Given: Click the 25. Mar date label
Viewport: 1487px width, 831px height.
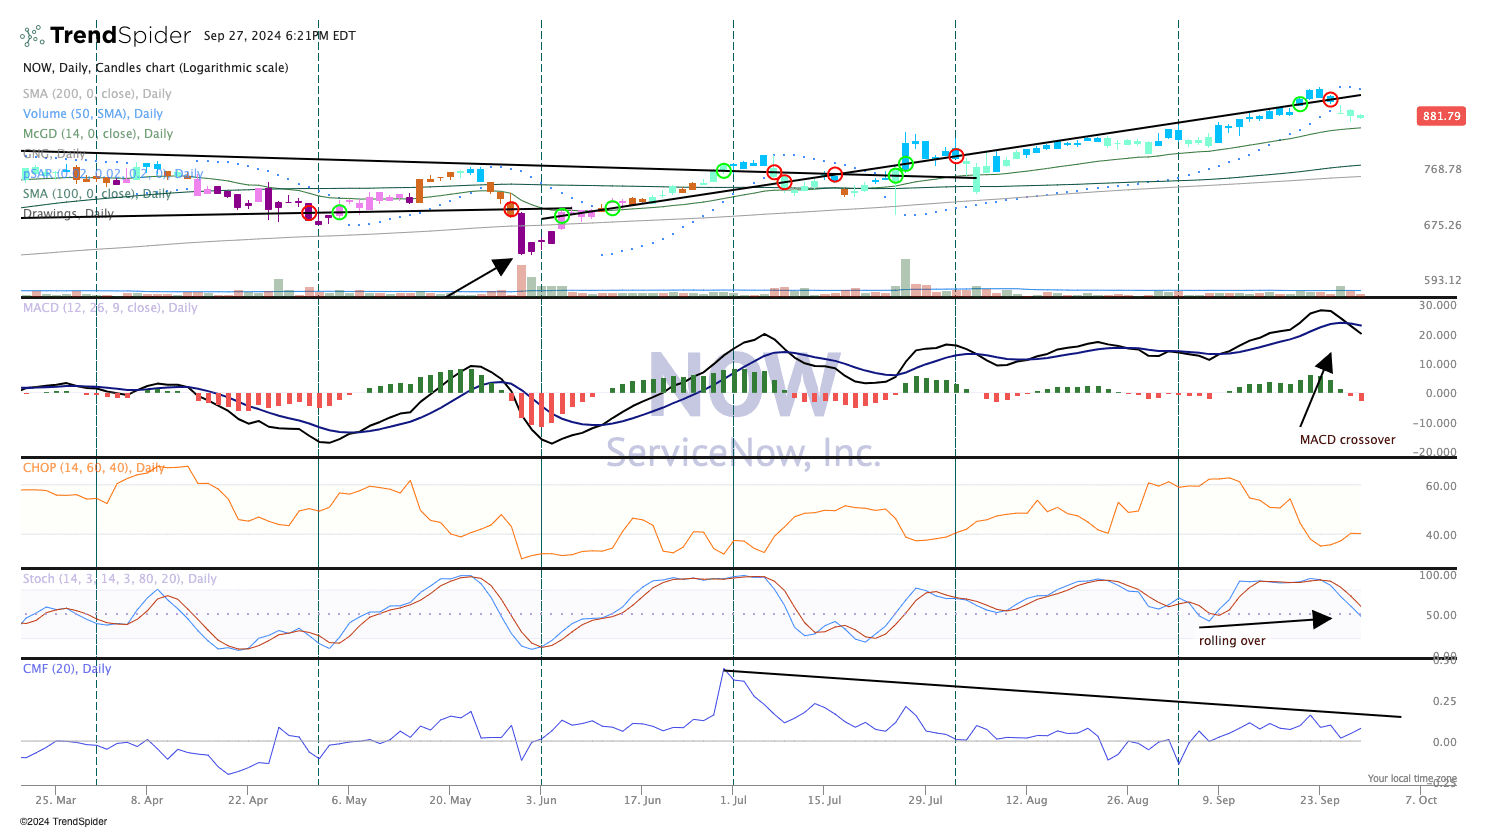Looking at the screenshot, I should (x=55, y=800).
